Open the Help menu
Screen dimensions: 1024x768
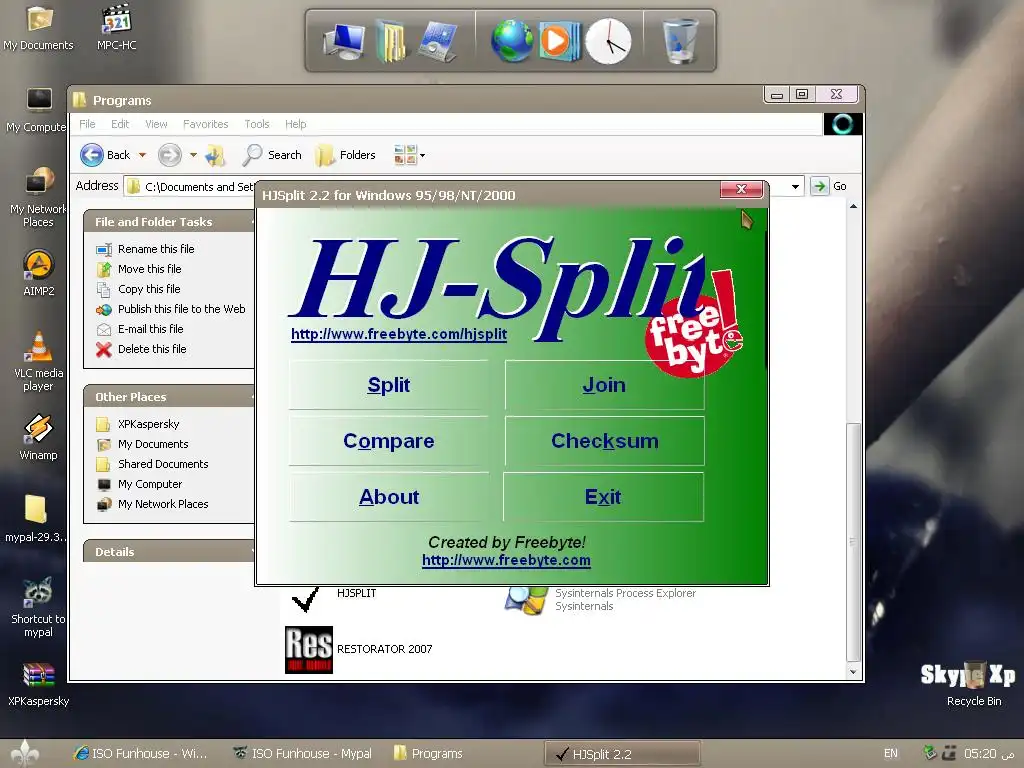click(295, 124)
